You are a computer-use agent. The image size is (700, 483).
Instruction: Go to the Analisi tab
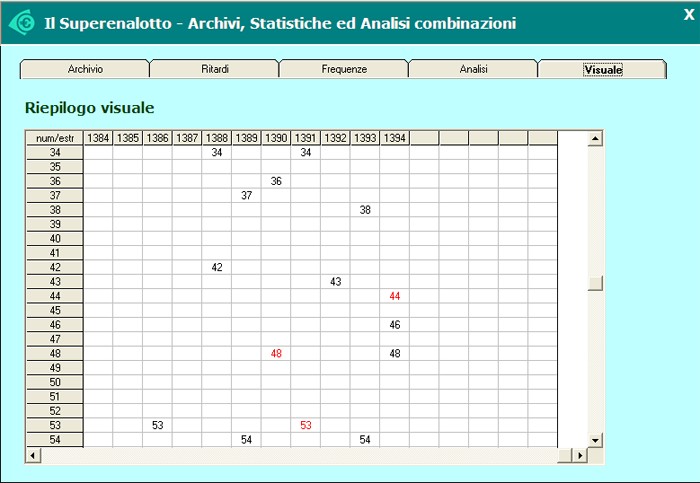(x=473, y=69)
